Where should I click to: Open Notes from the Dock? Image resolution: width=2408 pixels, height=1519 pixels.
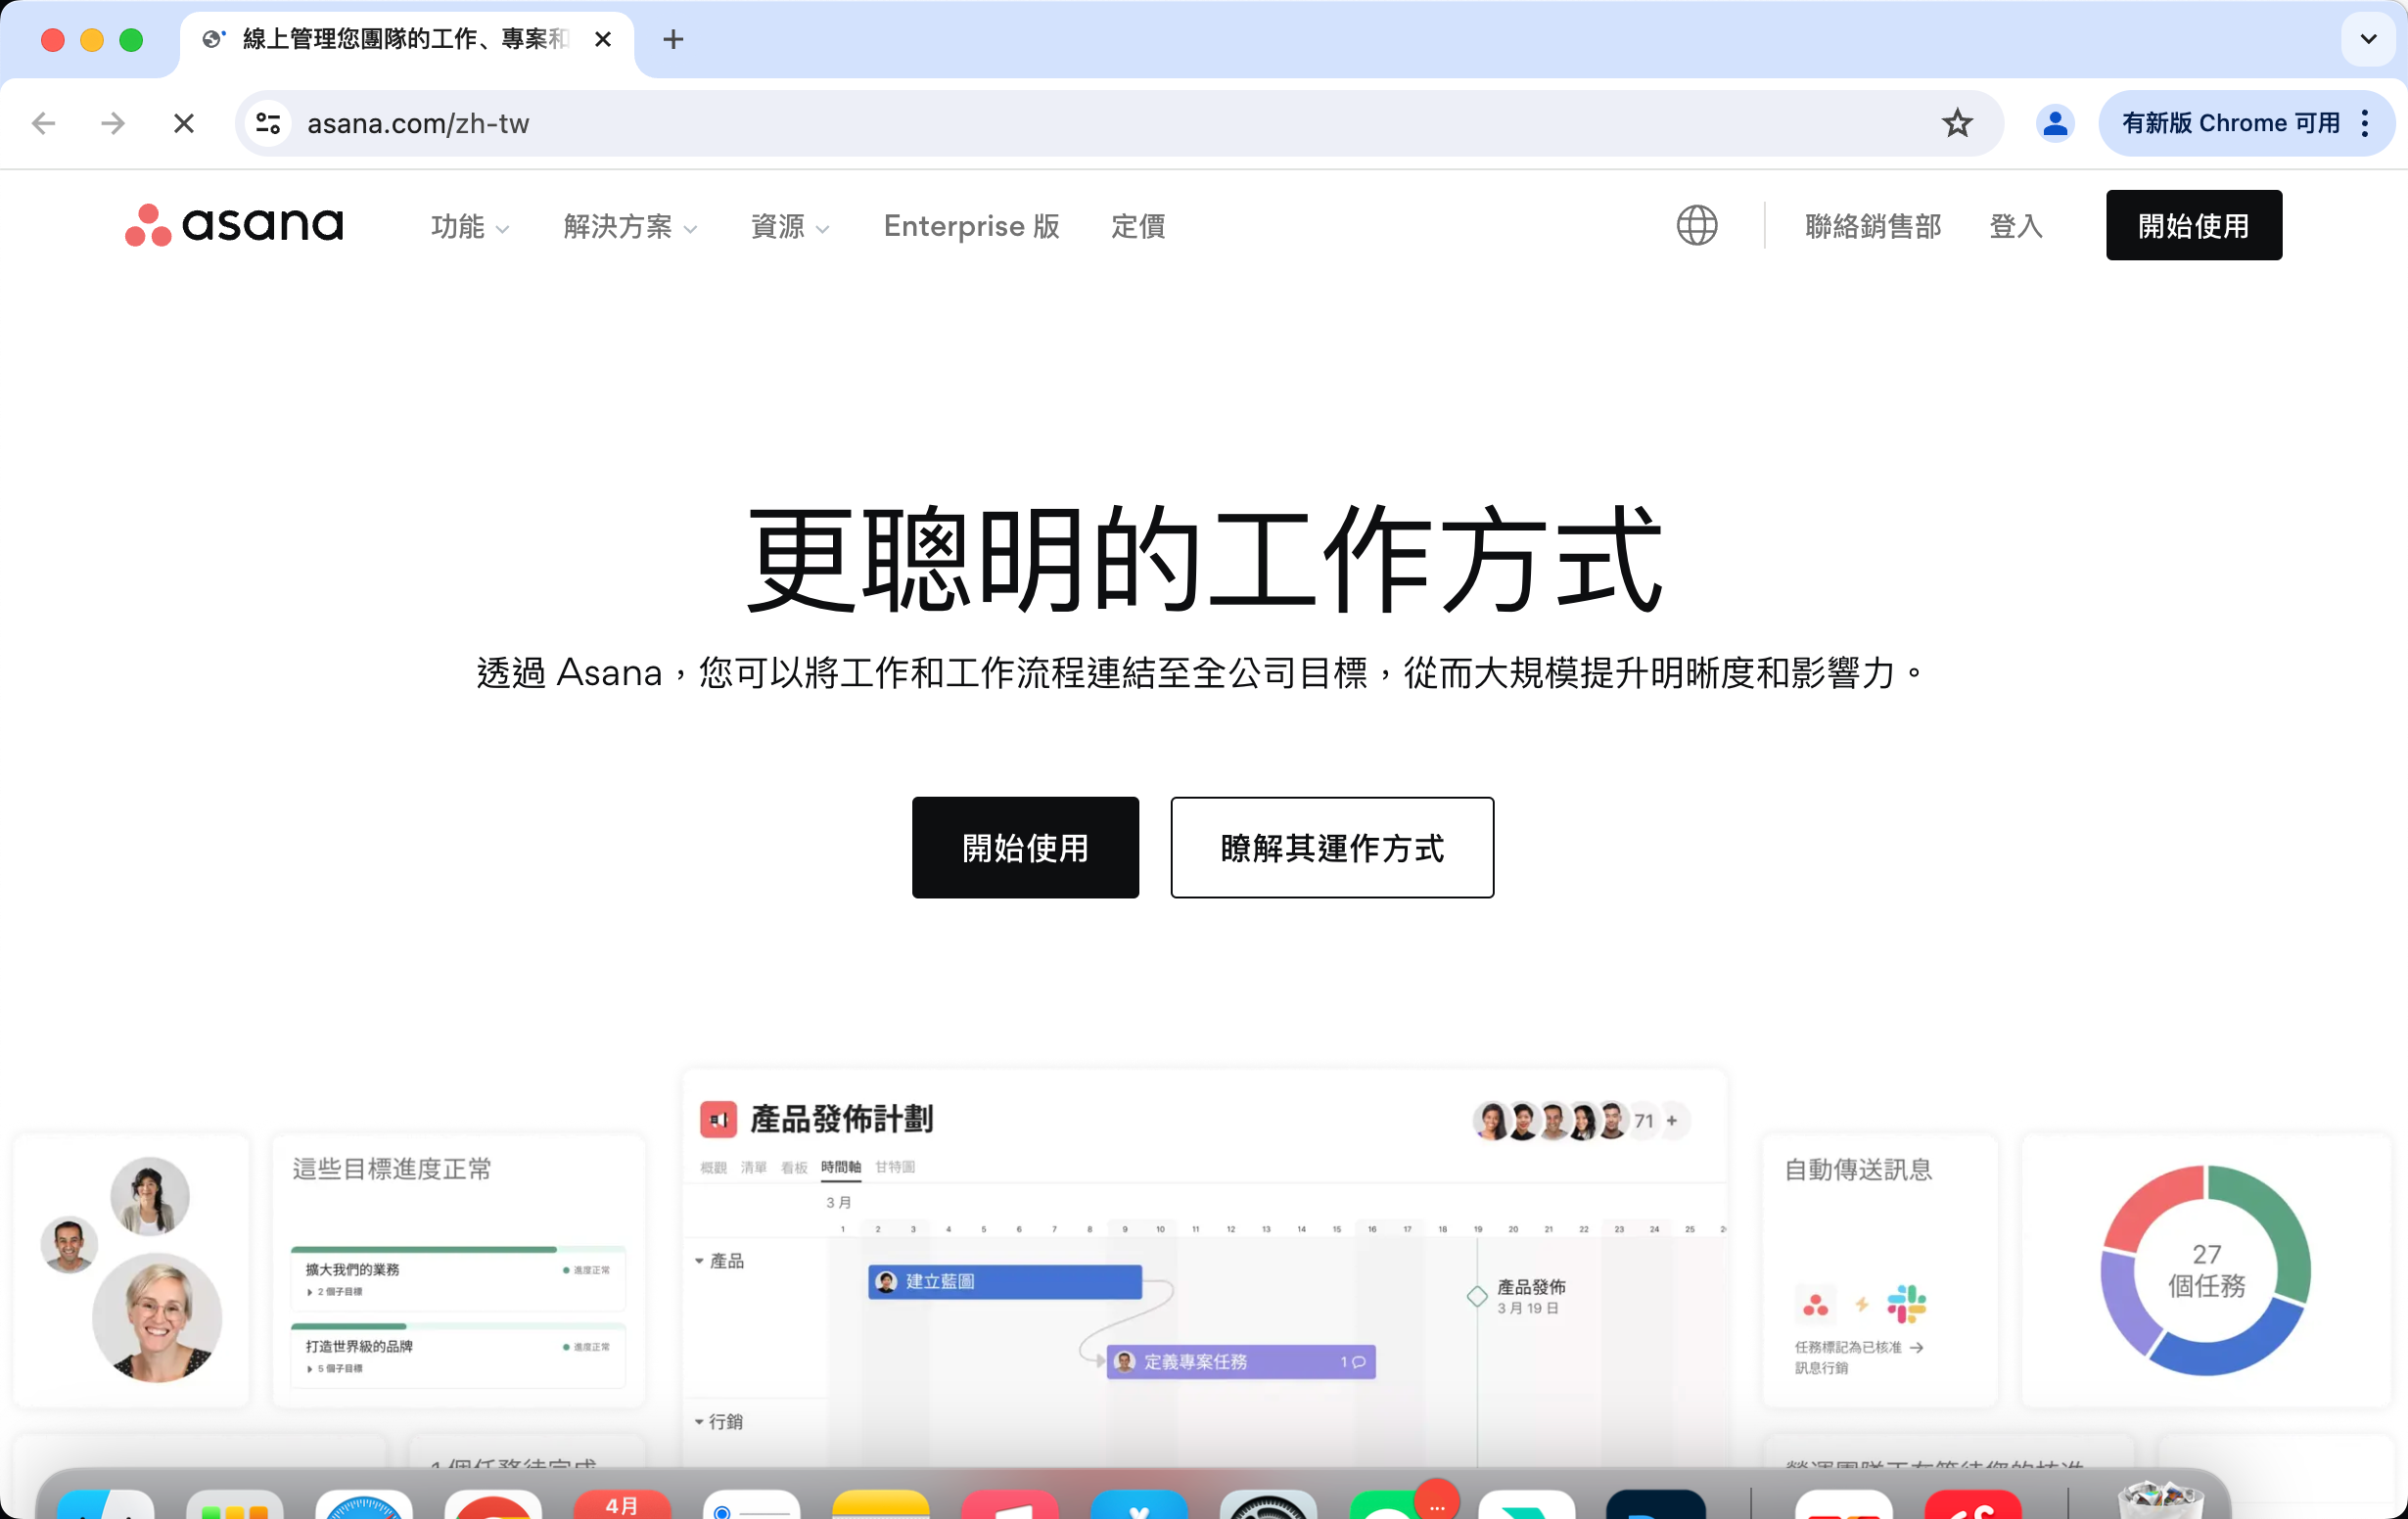[x=881, y=1505]
